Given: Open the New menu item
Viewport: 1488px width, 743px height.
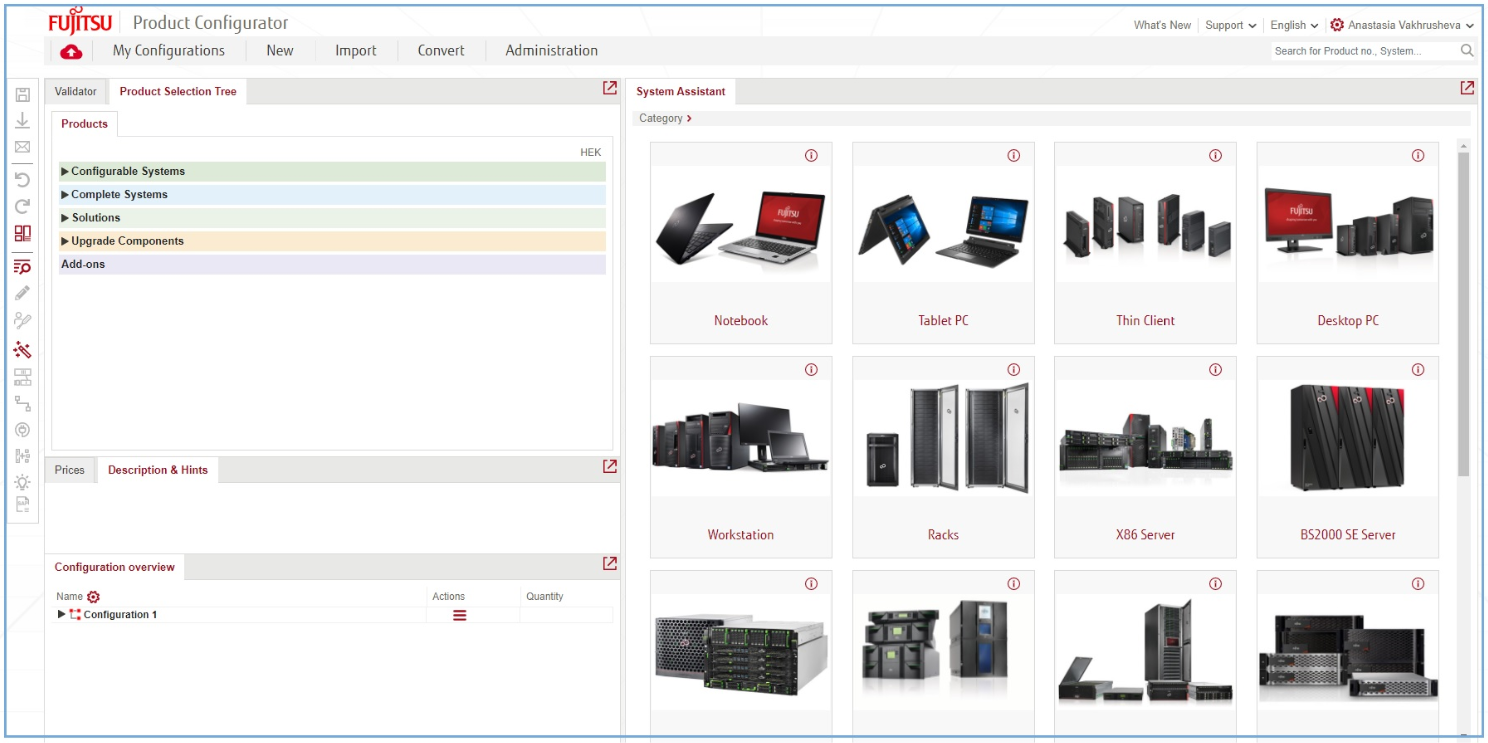Looking at the screenshot, I should tap(280, 51).
